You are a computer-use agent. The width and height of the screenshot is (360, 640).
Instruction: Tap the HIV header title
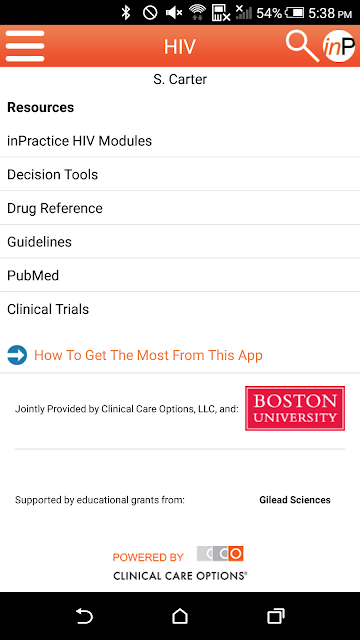(180, 47)
